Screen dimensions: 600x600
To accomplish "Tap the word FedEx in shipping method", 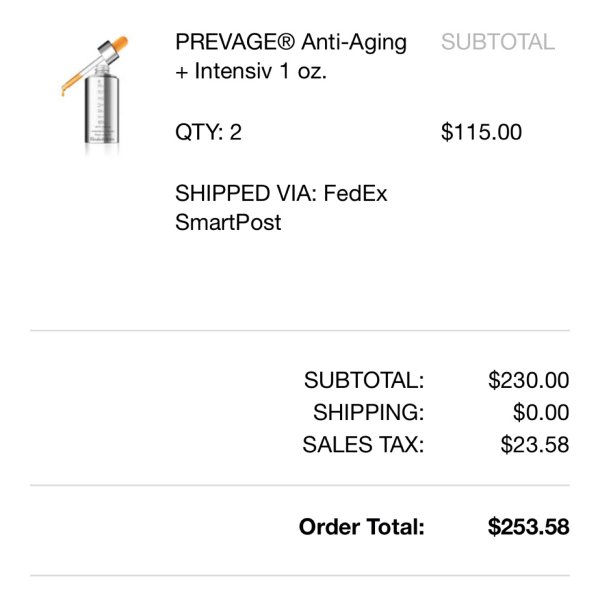I will coord(355,193).
